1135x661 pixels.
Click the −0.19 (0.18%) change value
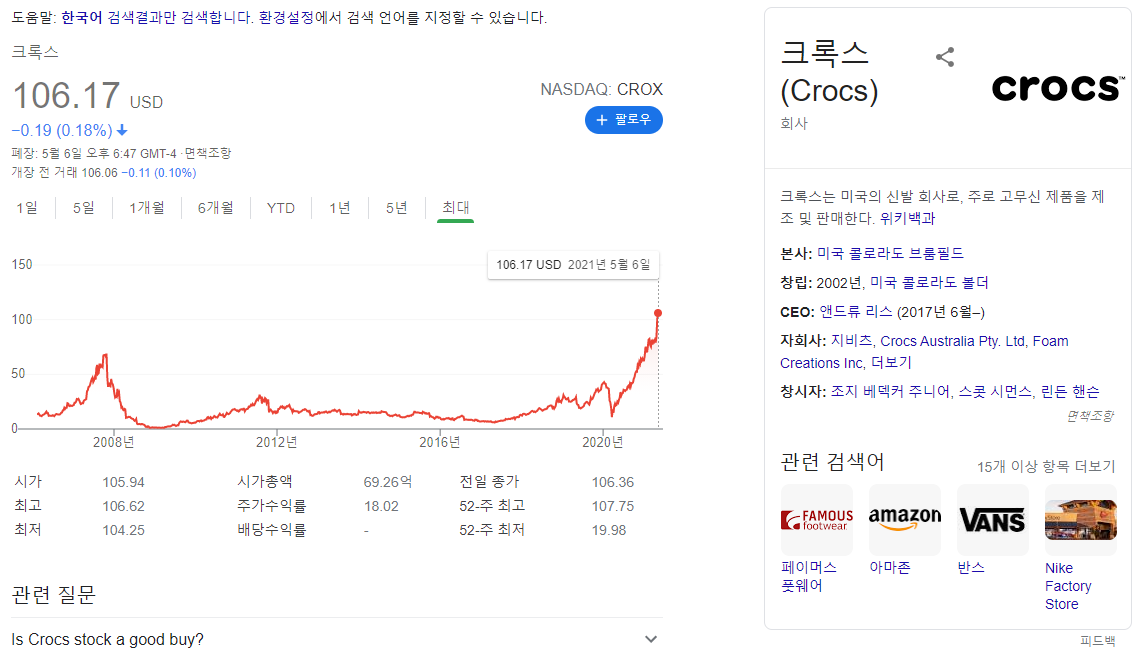[69, 130]
